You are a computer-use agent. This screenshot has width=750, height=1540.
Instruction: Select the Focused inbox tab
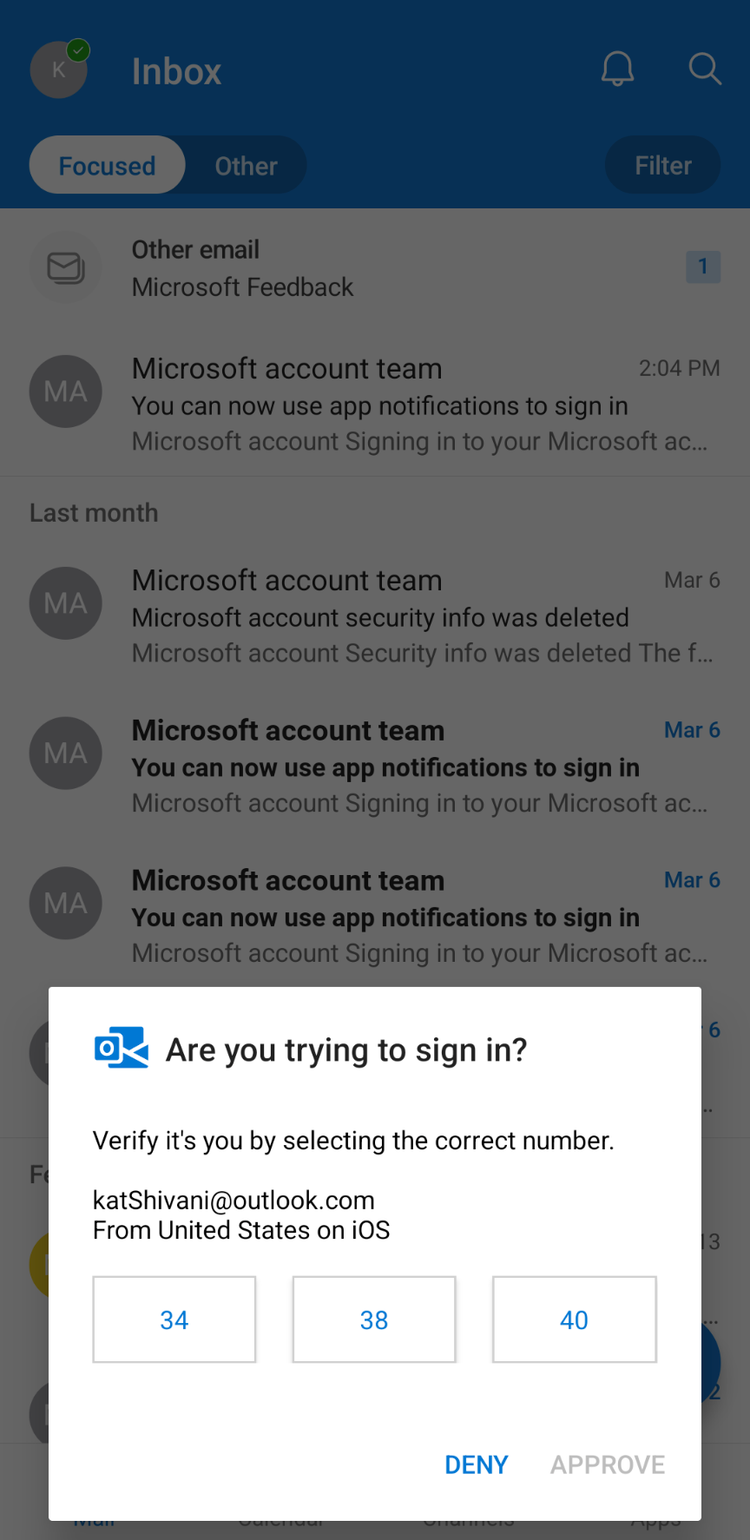click(106, 165)
